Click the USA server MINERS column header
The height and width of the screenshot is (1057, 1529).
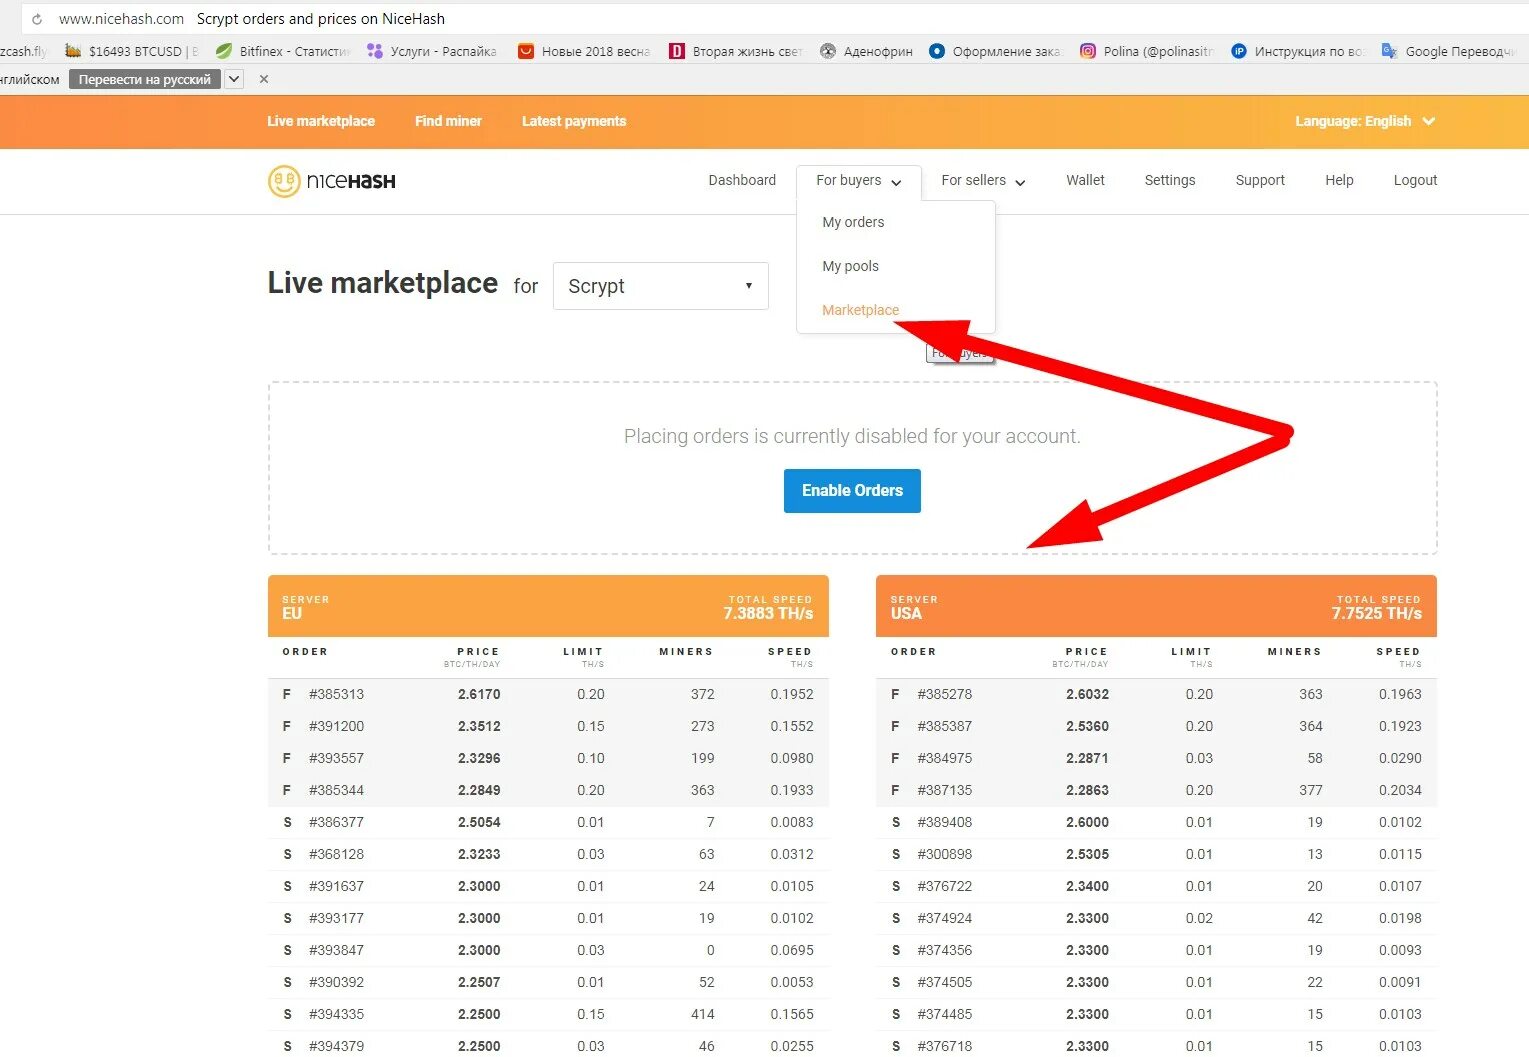point(1294,652)
